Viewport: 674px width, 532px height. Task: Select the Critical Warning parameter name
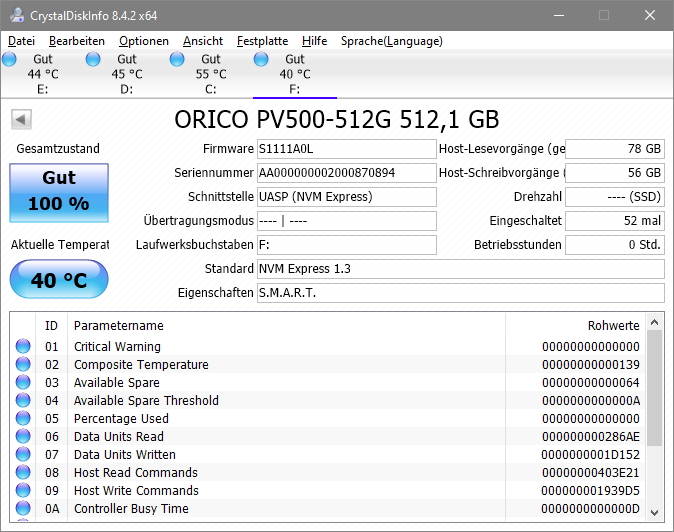[x=117, y=346]
